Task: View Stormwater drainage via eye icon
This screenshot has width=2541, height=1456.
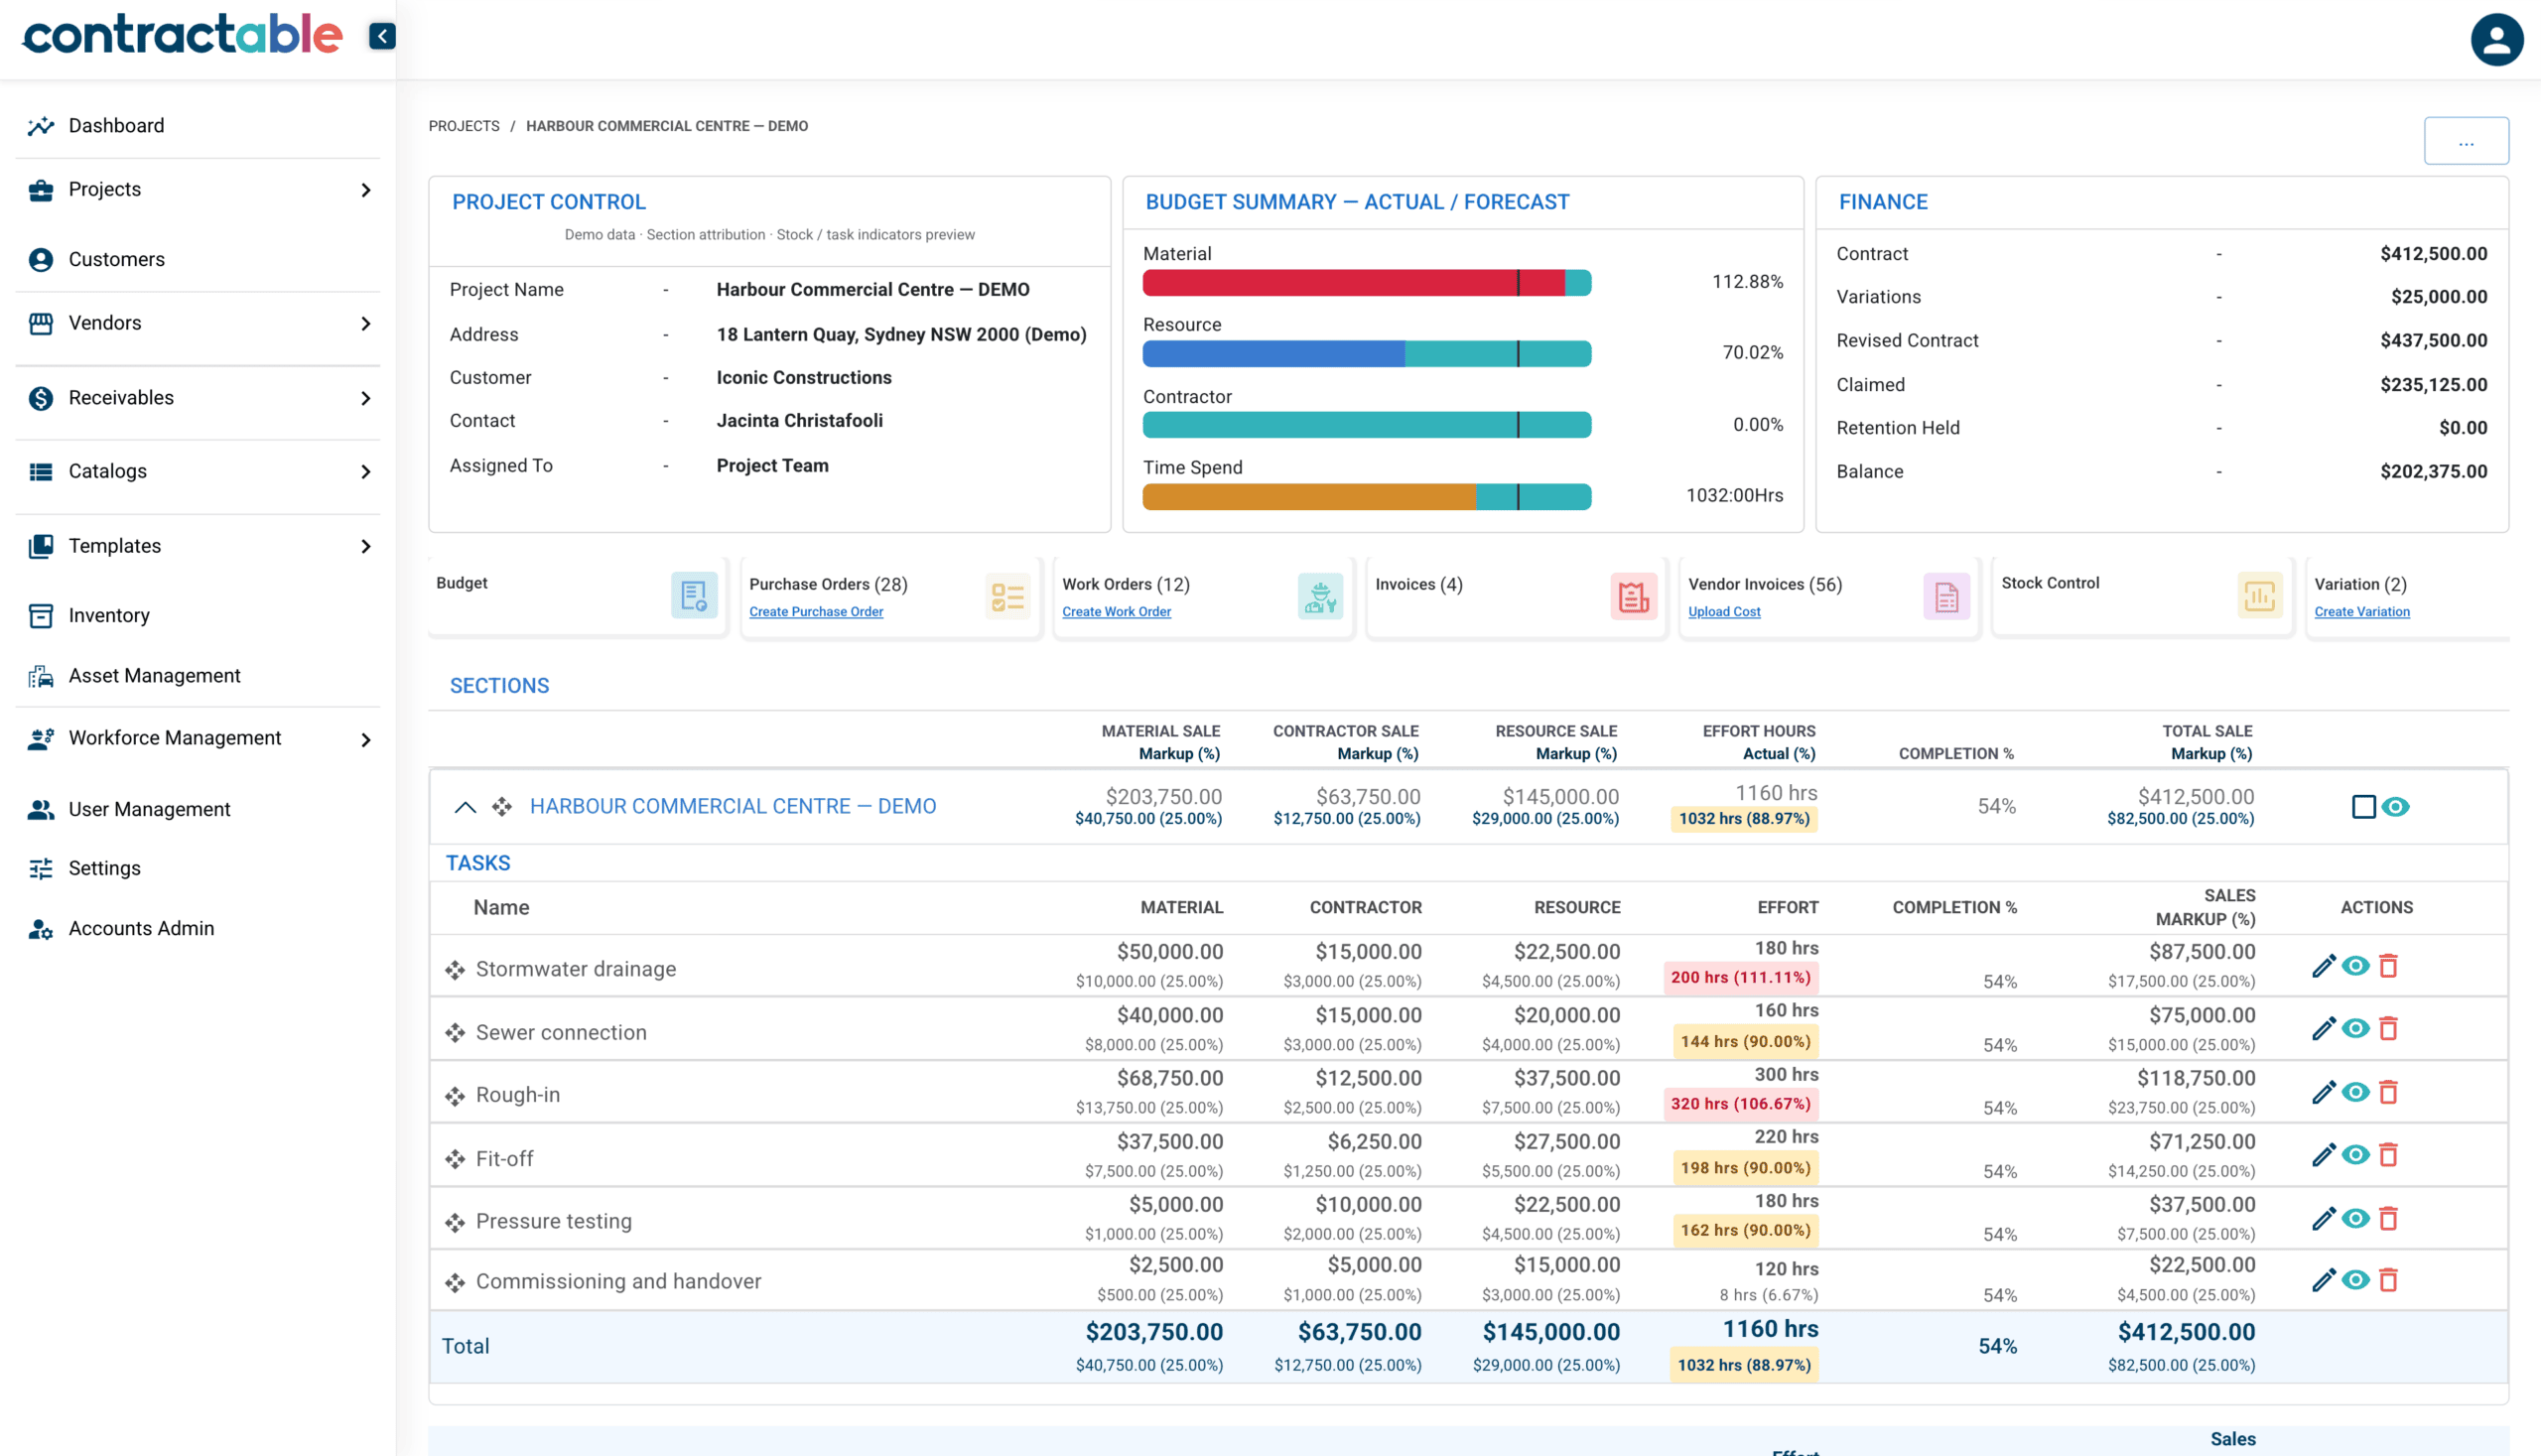Action: 2356,966
